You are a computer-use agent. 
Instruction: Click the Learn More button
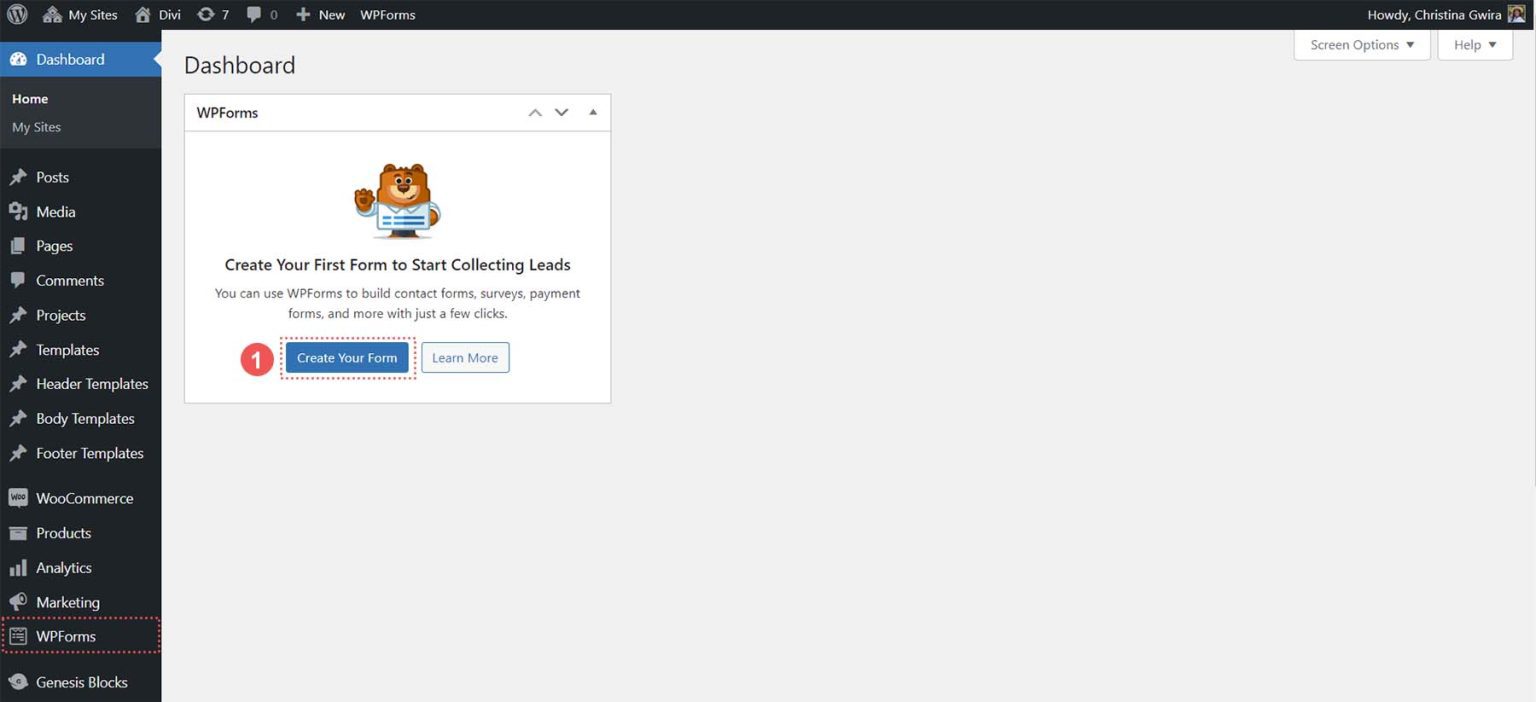[464, 357]
